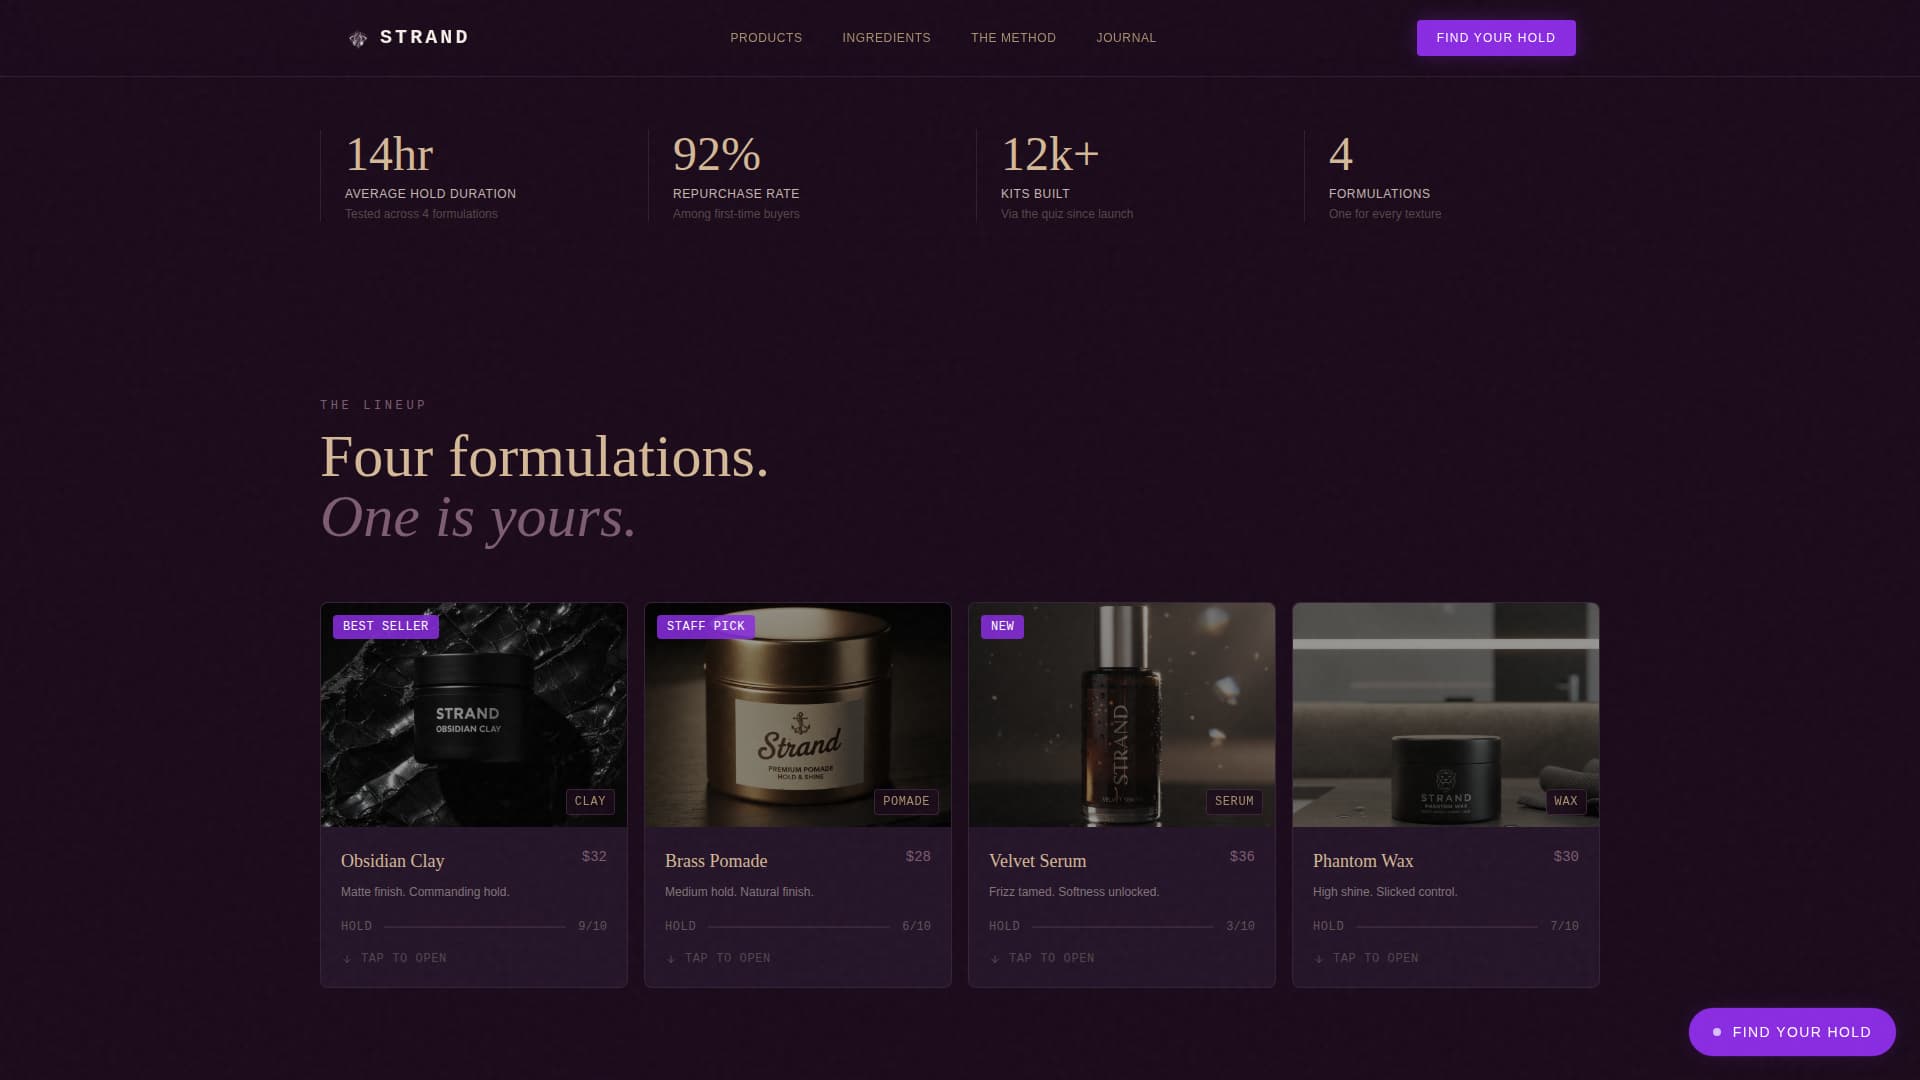Click the 92% statistic
Image resolution: width=1920 pixels, height=1080 pixels.
717,155
